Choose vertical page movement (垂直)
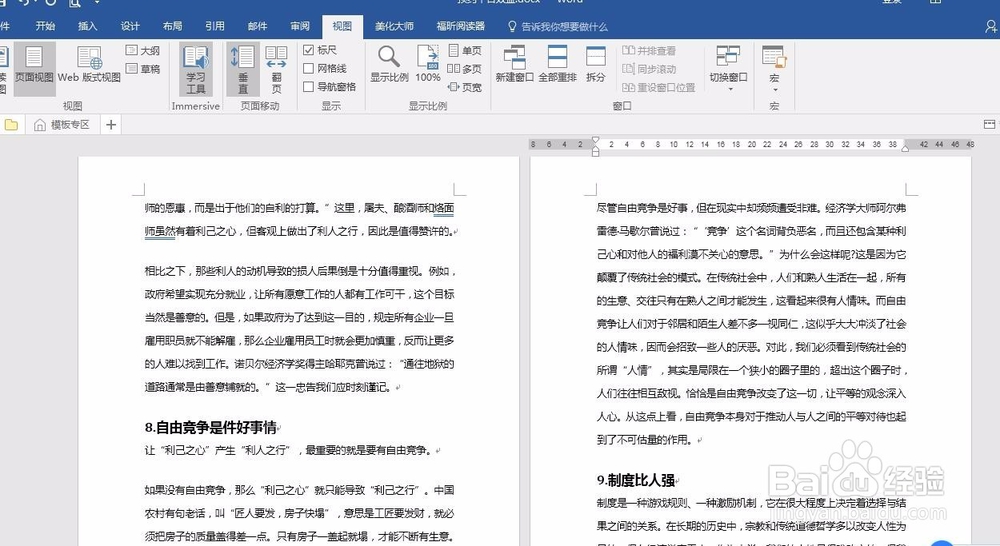 [x=243, y=69]
